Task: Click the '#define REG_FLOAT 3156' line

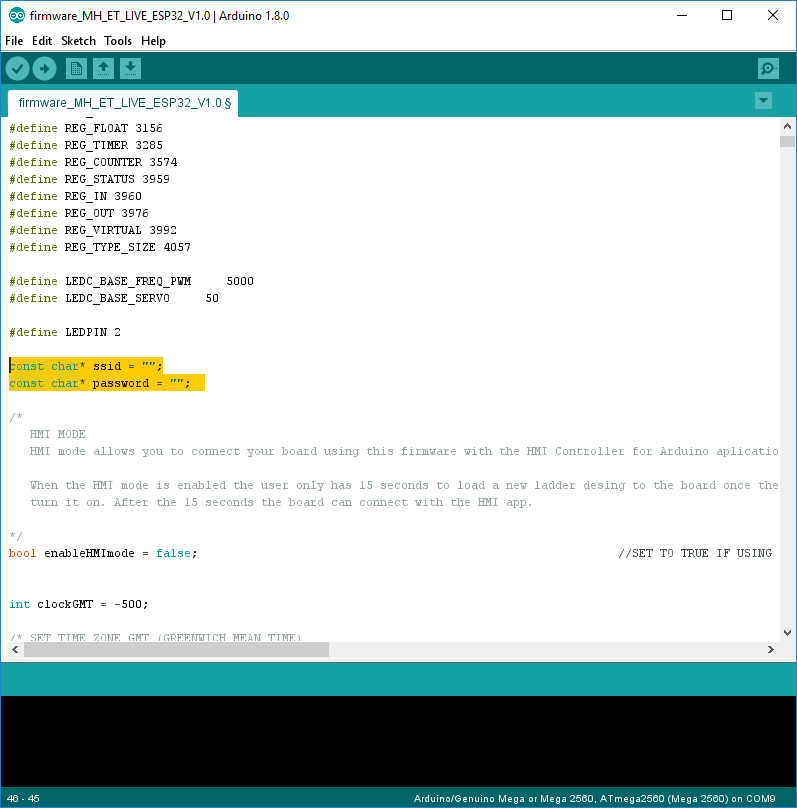Action: click(86, 128)
